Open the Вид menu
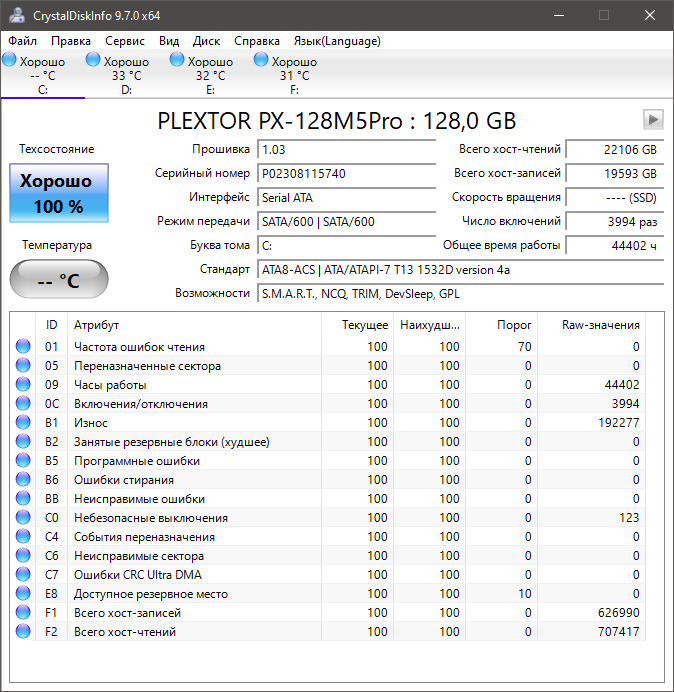 pyautogui.click(x=169, y=41)
